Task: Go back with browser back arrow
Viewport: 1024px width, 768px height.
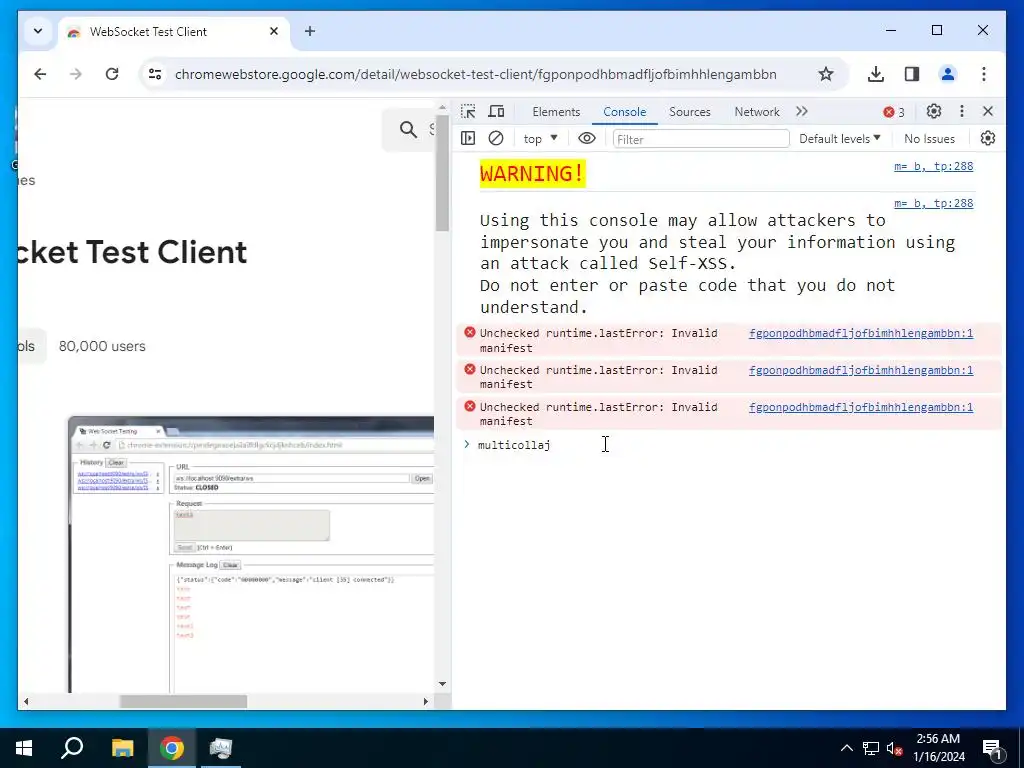Action: [x=40, y=74]
